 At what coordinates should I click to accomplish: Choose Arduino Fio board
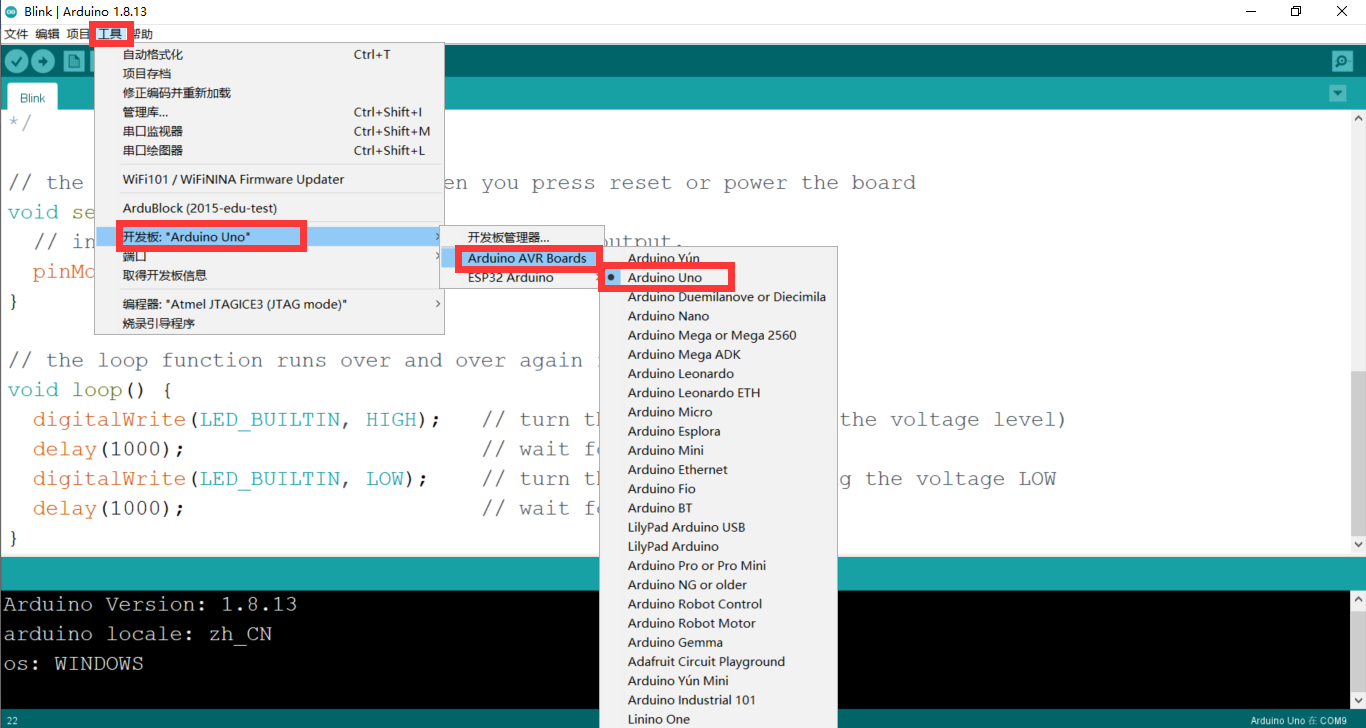718,489
